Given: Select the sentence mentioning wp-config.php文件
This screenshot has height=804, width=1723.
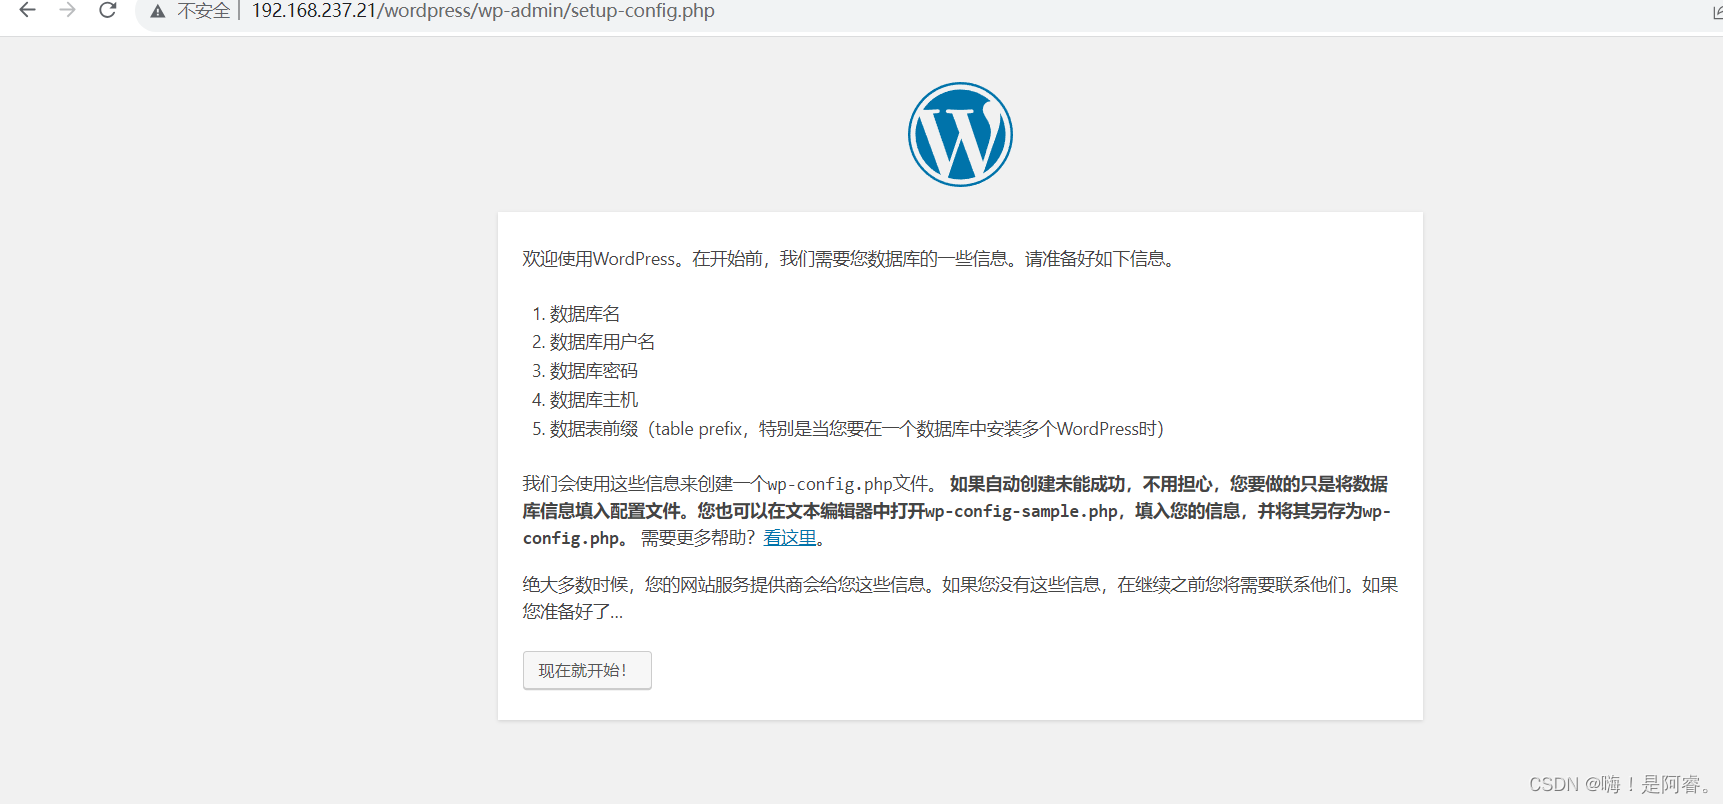Looking at the screenshot, I should pyautogui.click(x=730, y=484).
